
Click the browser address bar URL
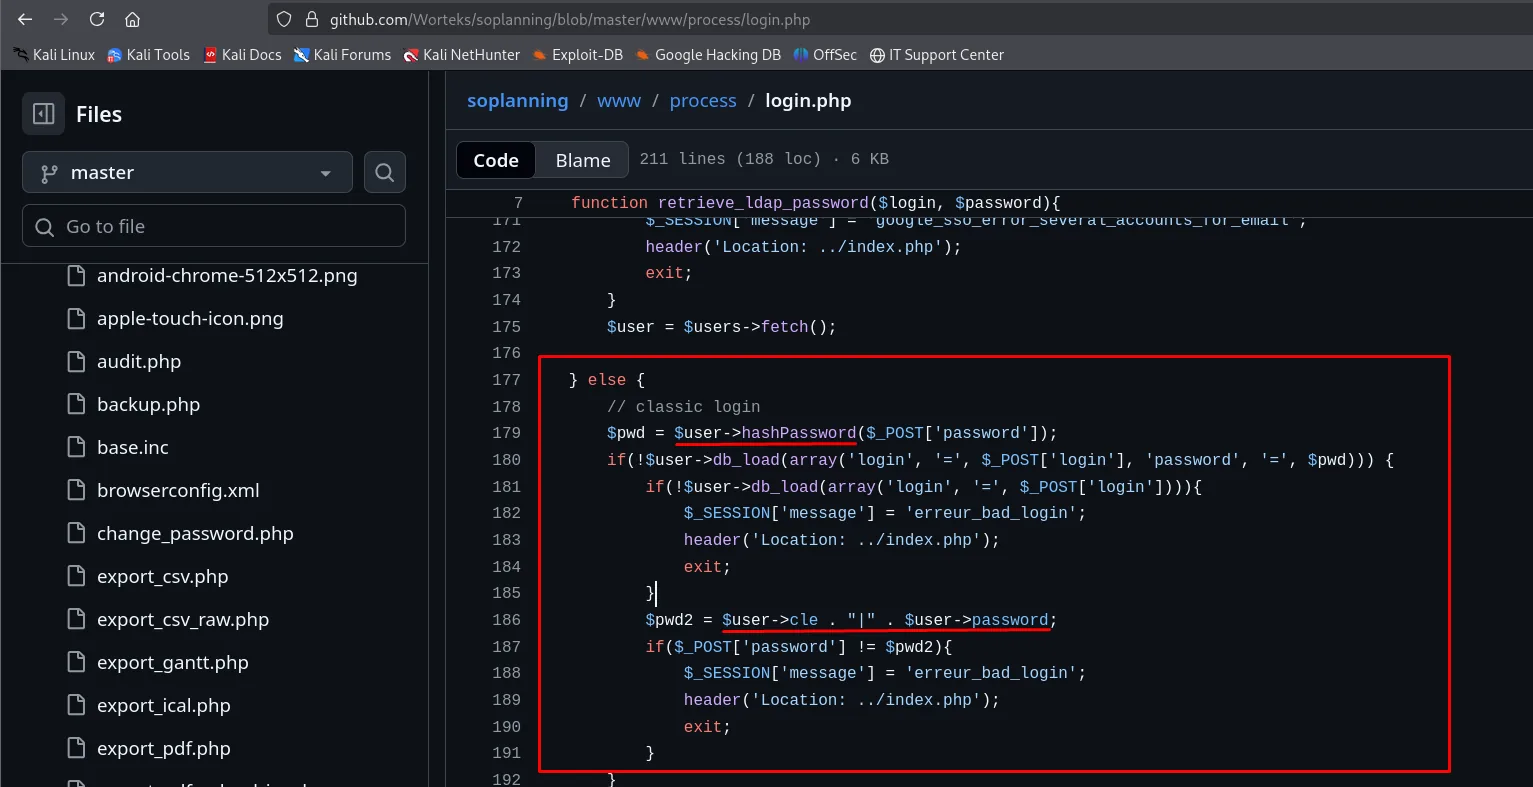click(x=570, y=19)
